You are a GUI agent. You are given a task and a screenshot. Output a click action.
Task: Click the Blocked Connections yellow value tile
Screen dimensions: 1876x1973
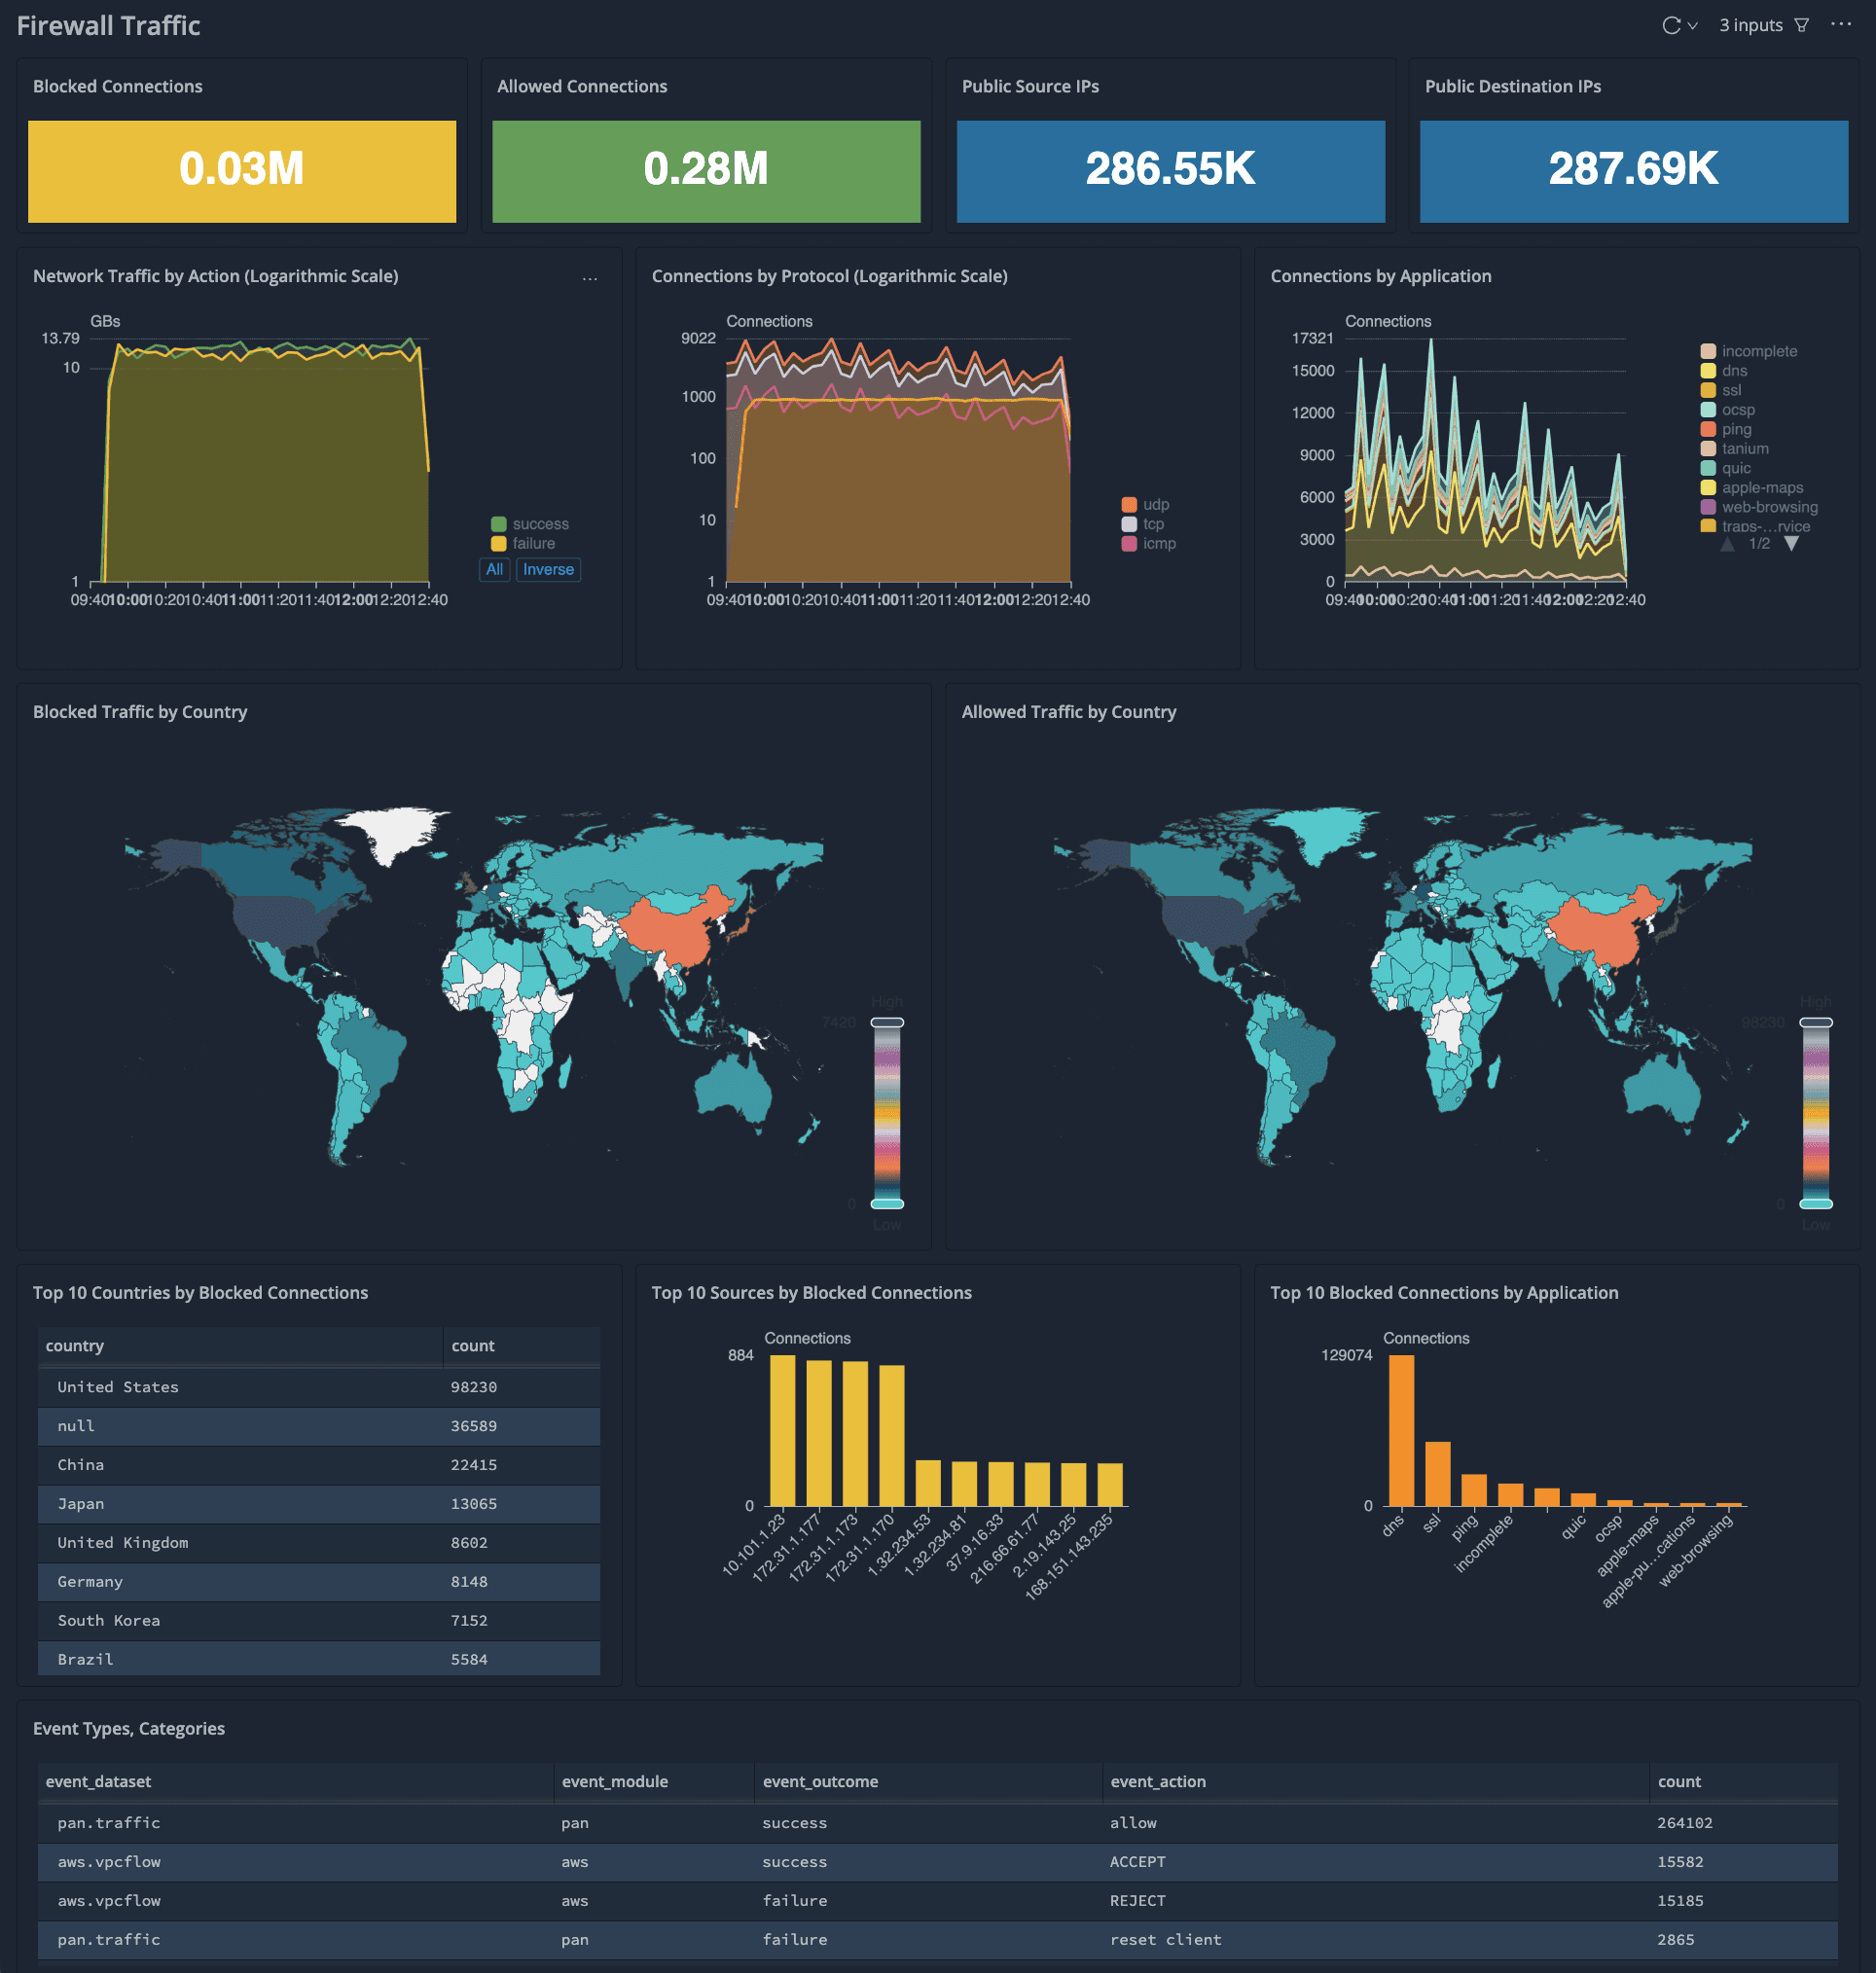(x=242, y=171)
